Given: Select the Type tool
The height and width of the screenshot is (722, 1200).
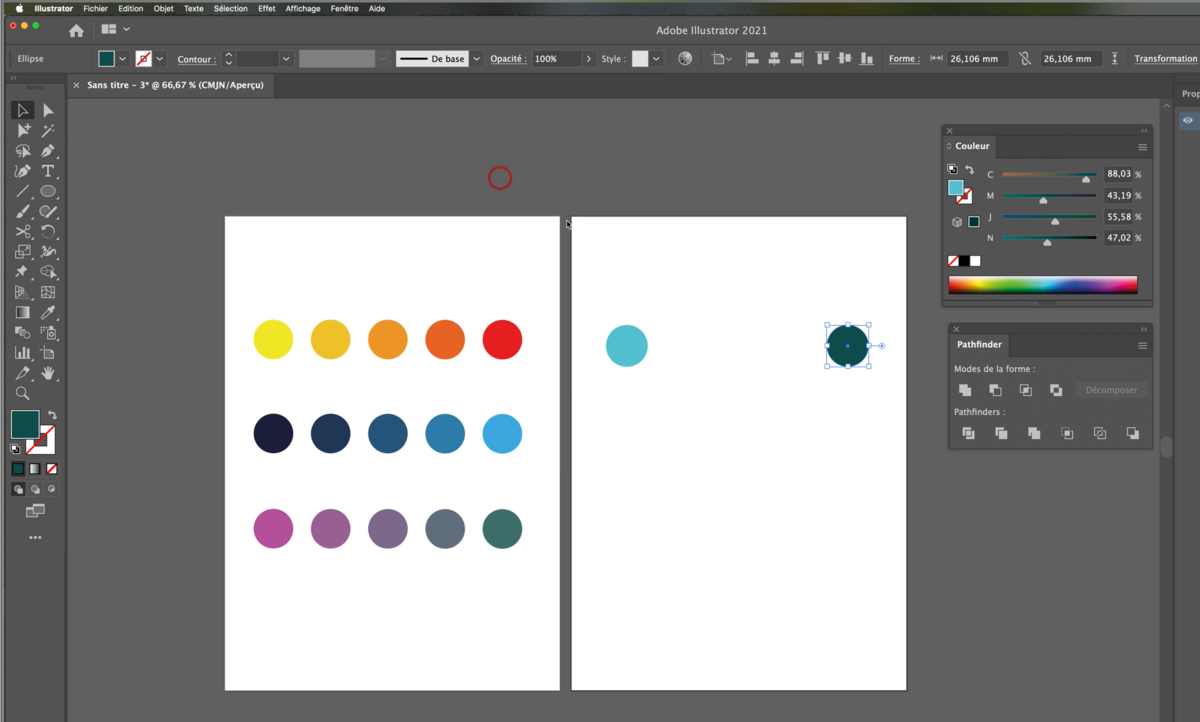Looking at the screenshot, I should tap(48, 171).
